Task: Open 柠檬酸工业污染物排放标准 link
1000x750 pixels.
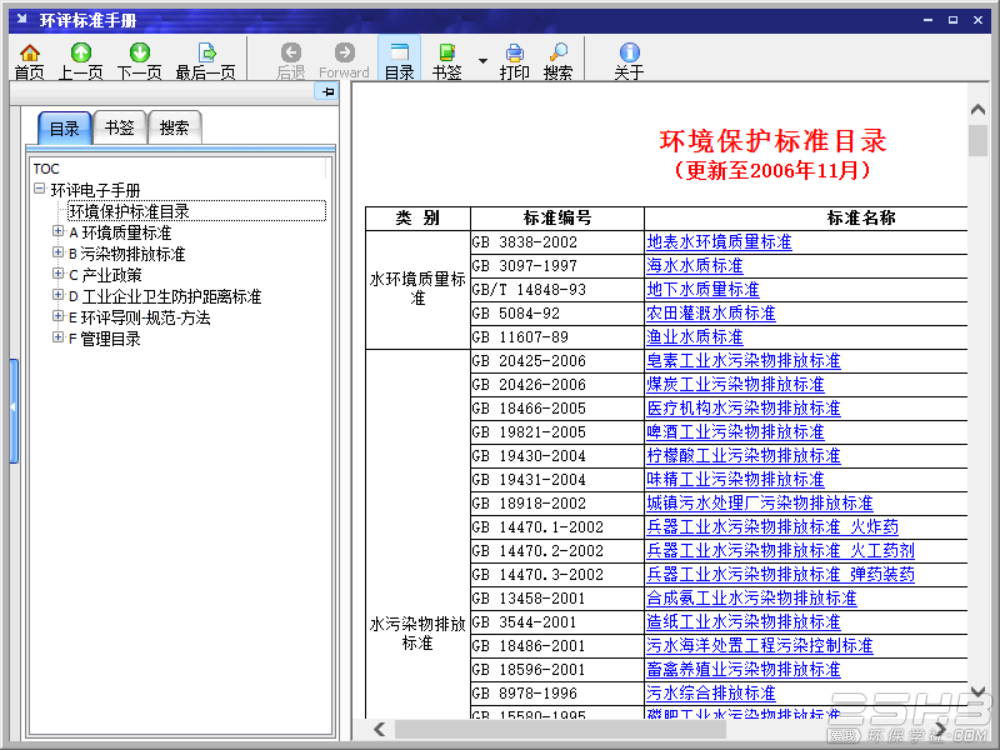Action: click(x=744, y=456)
